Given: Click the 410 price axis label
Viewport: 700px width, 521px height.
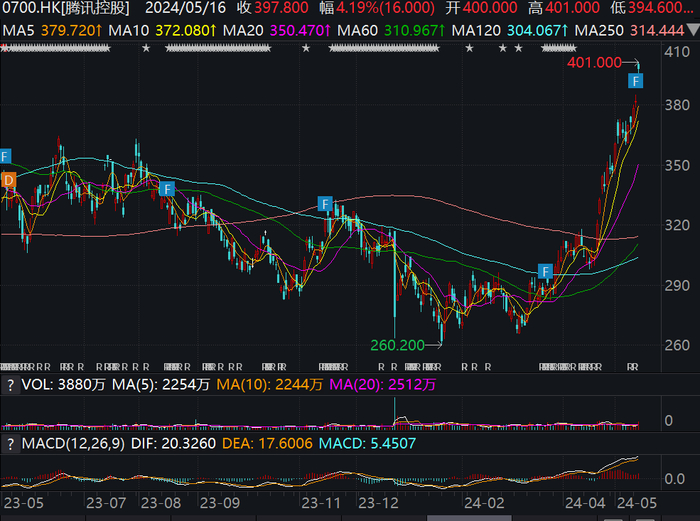Looking at the screenshot, I should click(x=677, y=52).
